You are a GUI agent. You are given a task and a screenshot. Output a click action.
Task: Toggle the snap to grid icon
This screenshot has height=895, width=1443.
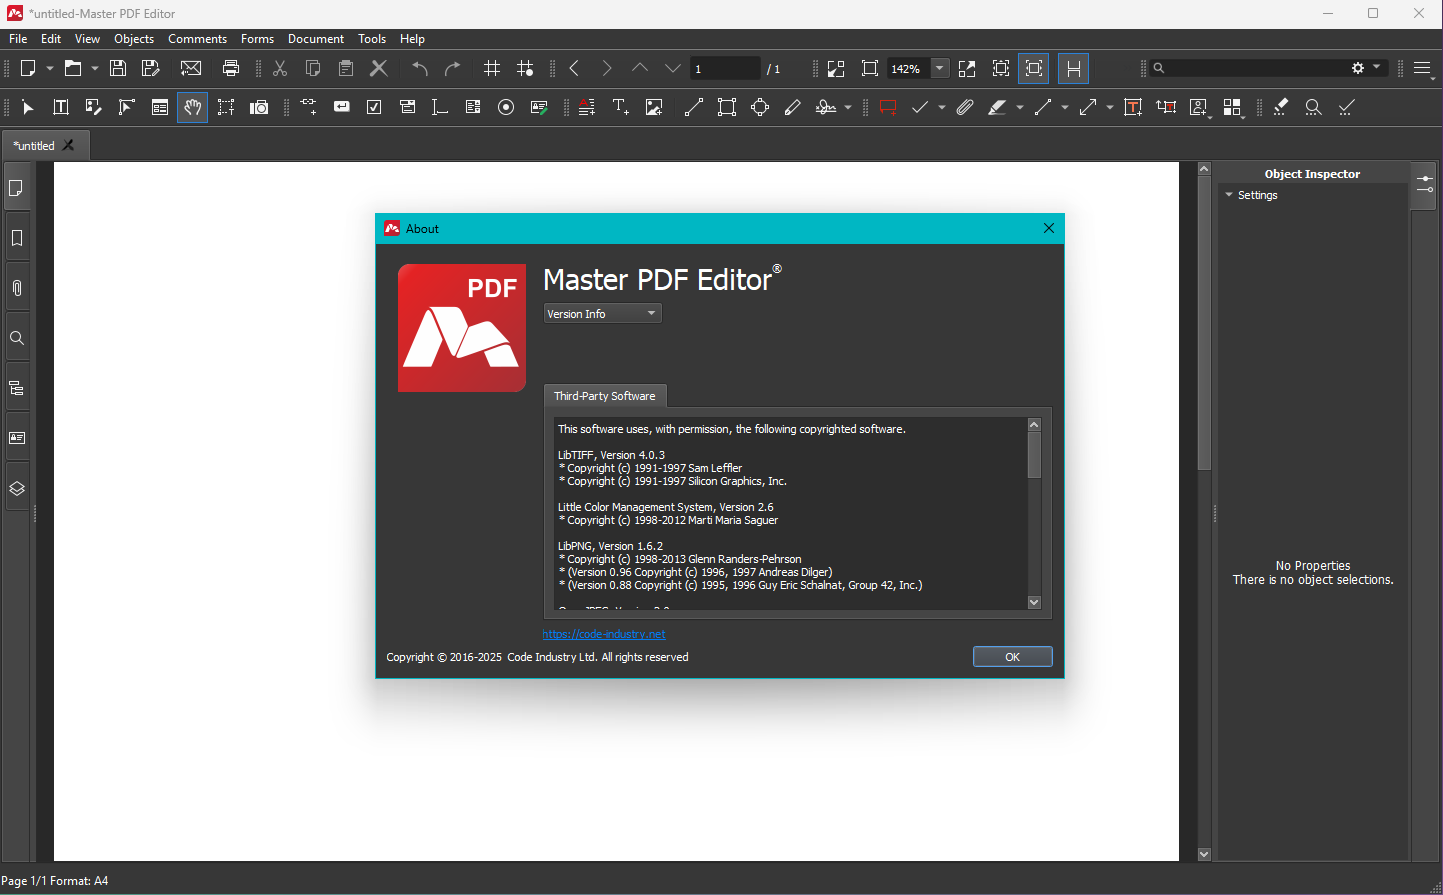click(x=525, y=68)
